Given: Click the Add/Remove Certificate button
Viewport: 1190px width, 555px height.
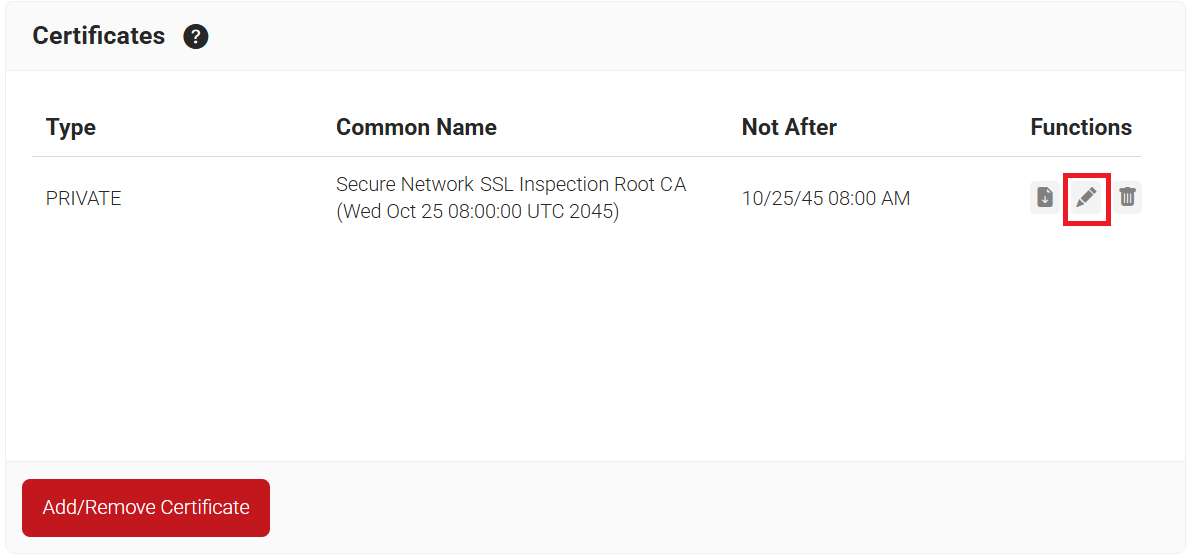Looking at the screenshot, I should [146, 508].
